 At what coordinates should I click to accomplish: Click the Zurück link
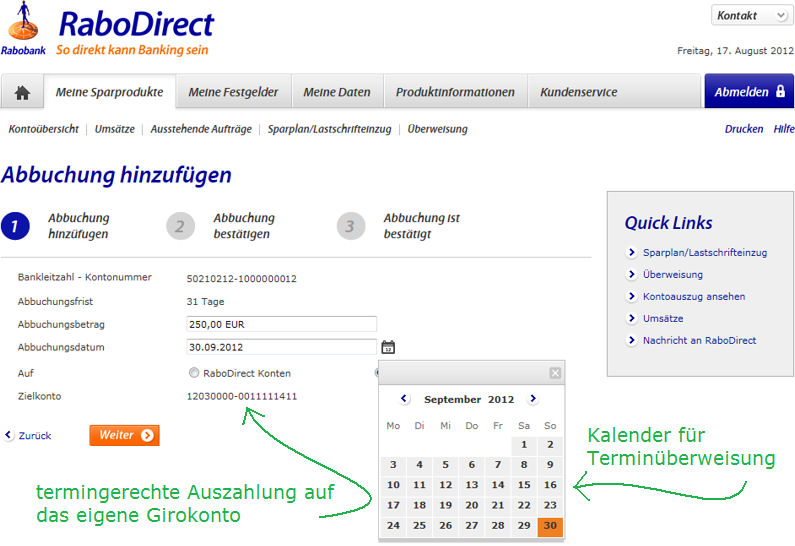click(35, 435)
